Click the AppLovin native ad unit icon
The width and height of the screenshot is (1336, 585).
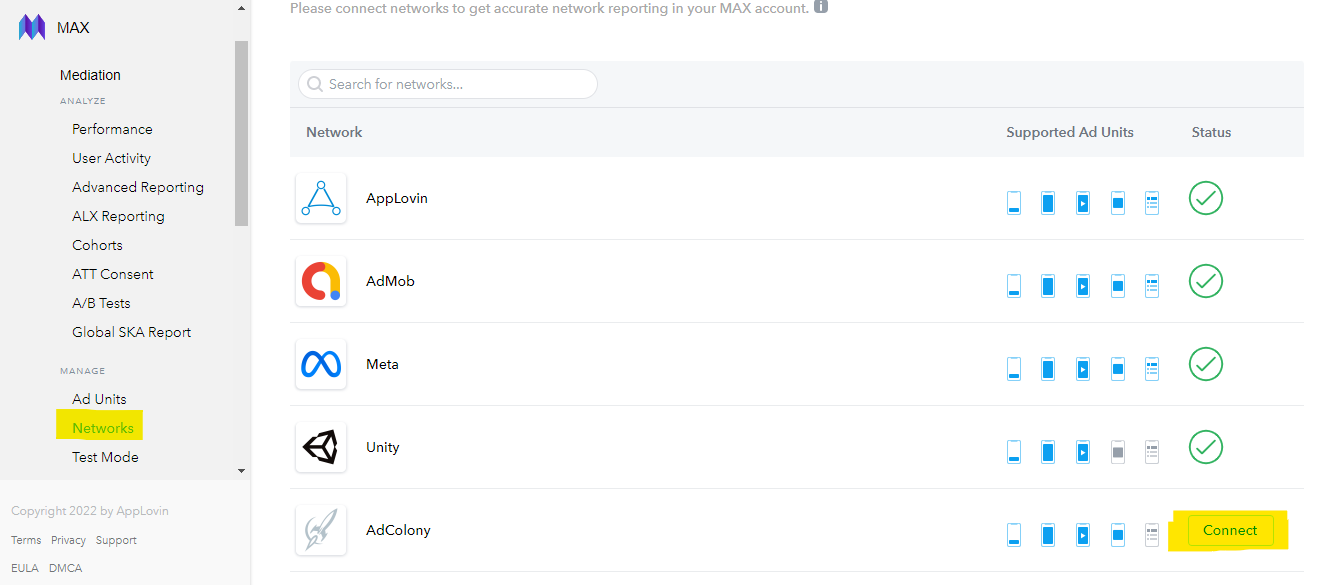(1152, 203)
